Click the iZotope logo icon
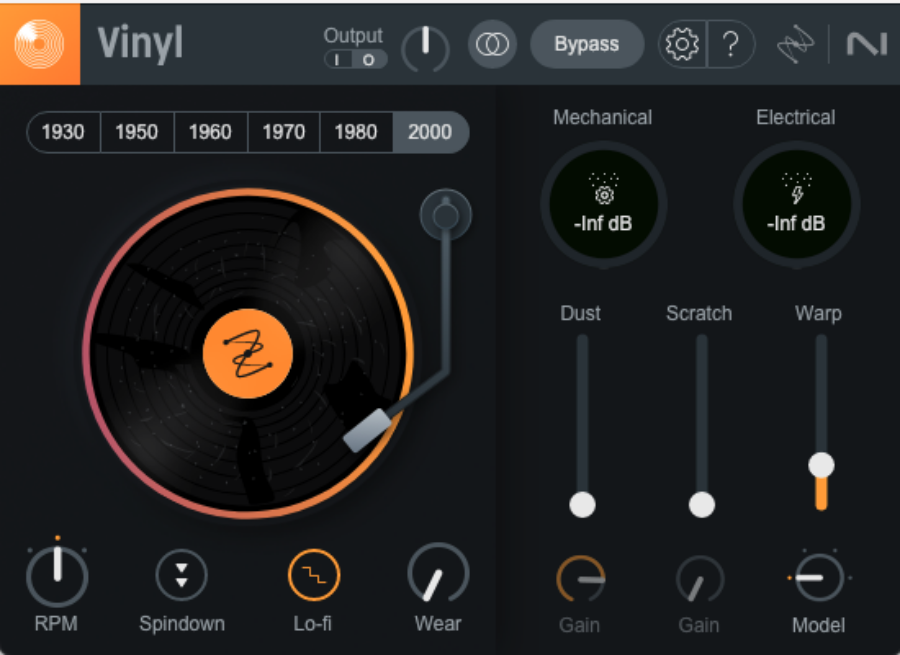The width and height of the screenshot is (900, 655). click(x=797, y=45)
